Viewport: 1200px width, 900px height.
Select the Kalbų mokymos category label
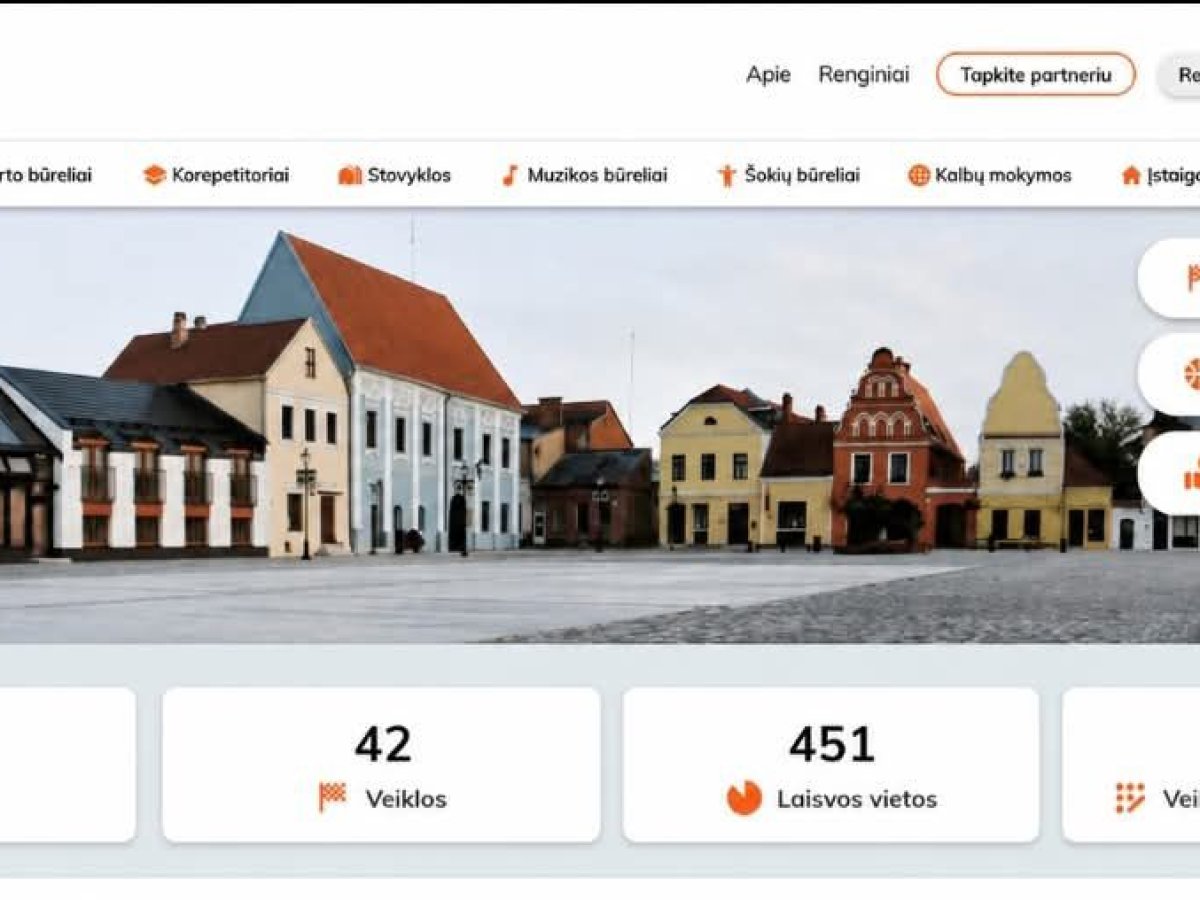pyautogui.click(x=1003, y=176)
